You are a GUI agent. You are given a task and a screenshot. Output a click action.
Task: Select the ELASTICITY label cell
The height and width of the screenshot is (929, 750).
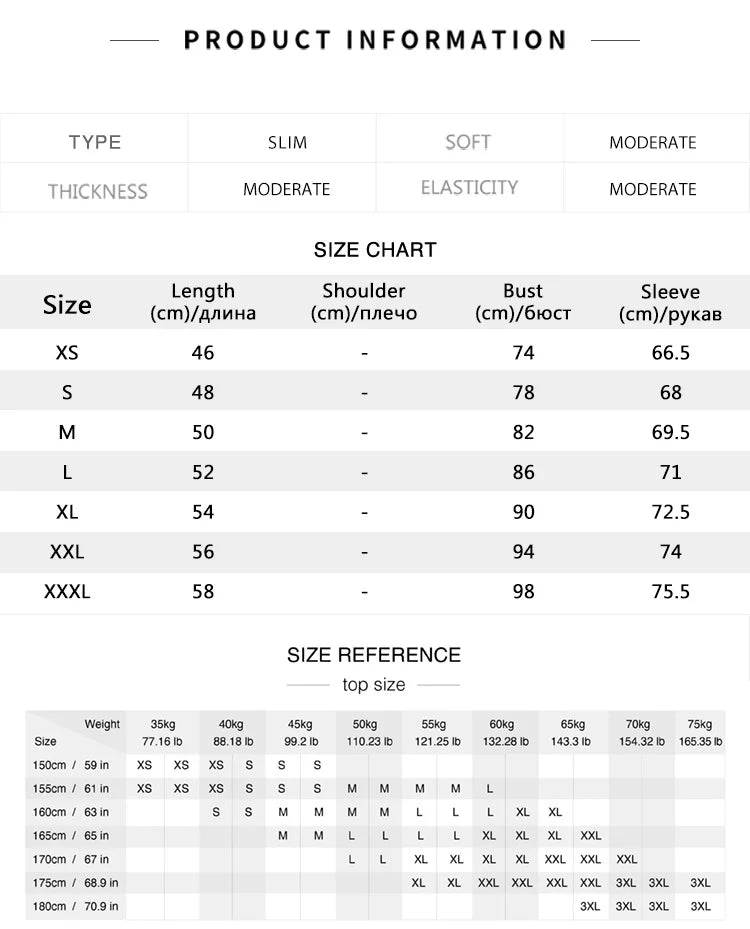469,188
